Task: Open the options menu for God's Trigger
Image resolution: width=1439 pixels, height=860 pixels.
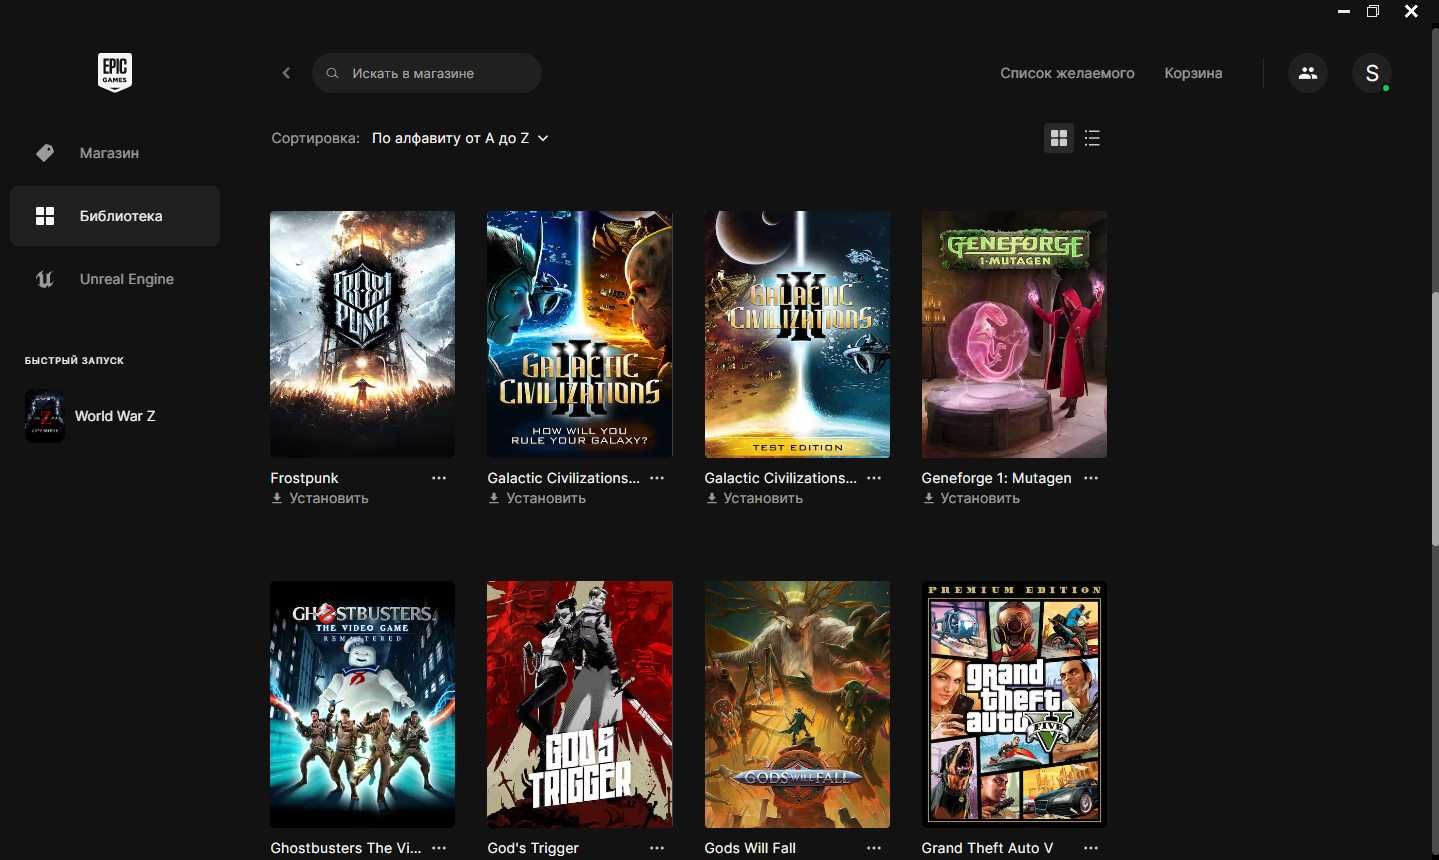Action: pos(657,848)
